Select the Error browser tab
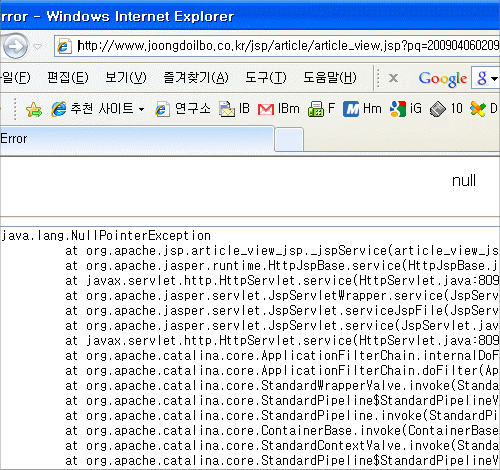500x470 pixels. (x=137, y=139)
